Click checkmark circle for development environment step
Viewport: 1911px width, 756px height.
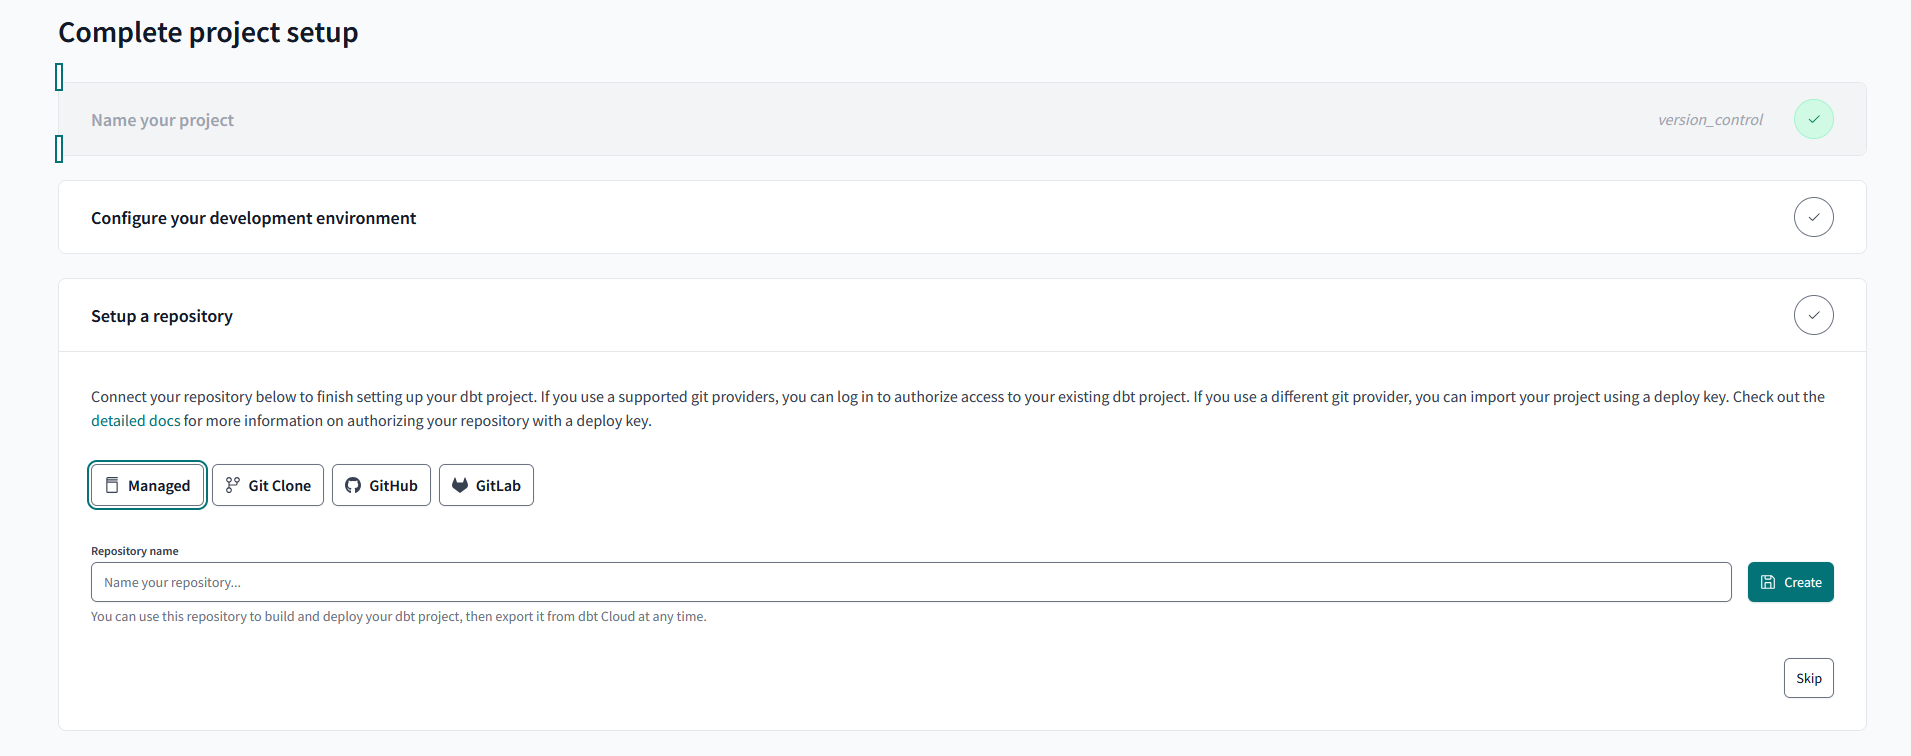click(x=1813, y=217)
